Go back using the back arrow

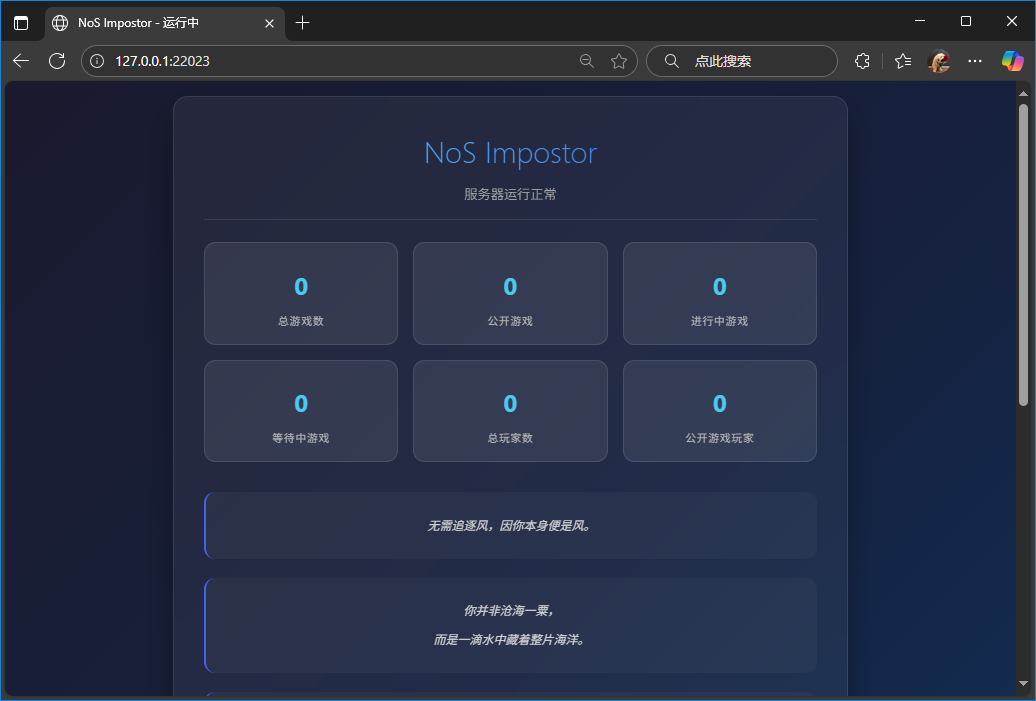coord(20,61)
